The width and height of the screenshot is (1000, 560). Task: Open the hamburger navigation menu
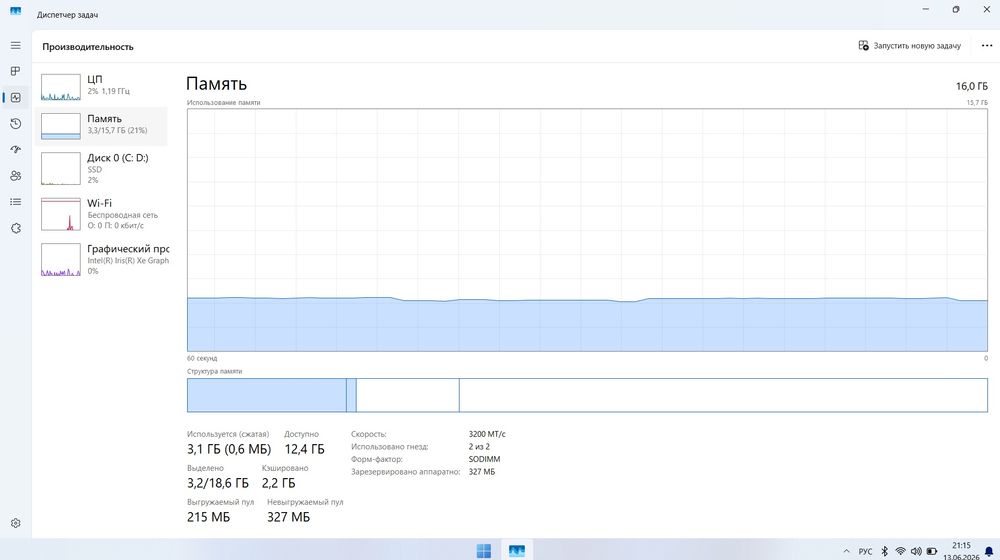tap(15, 45)
